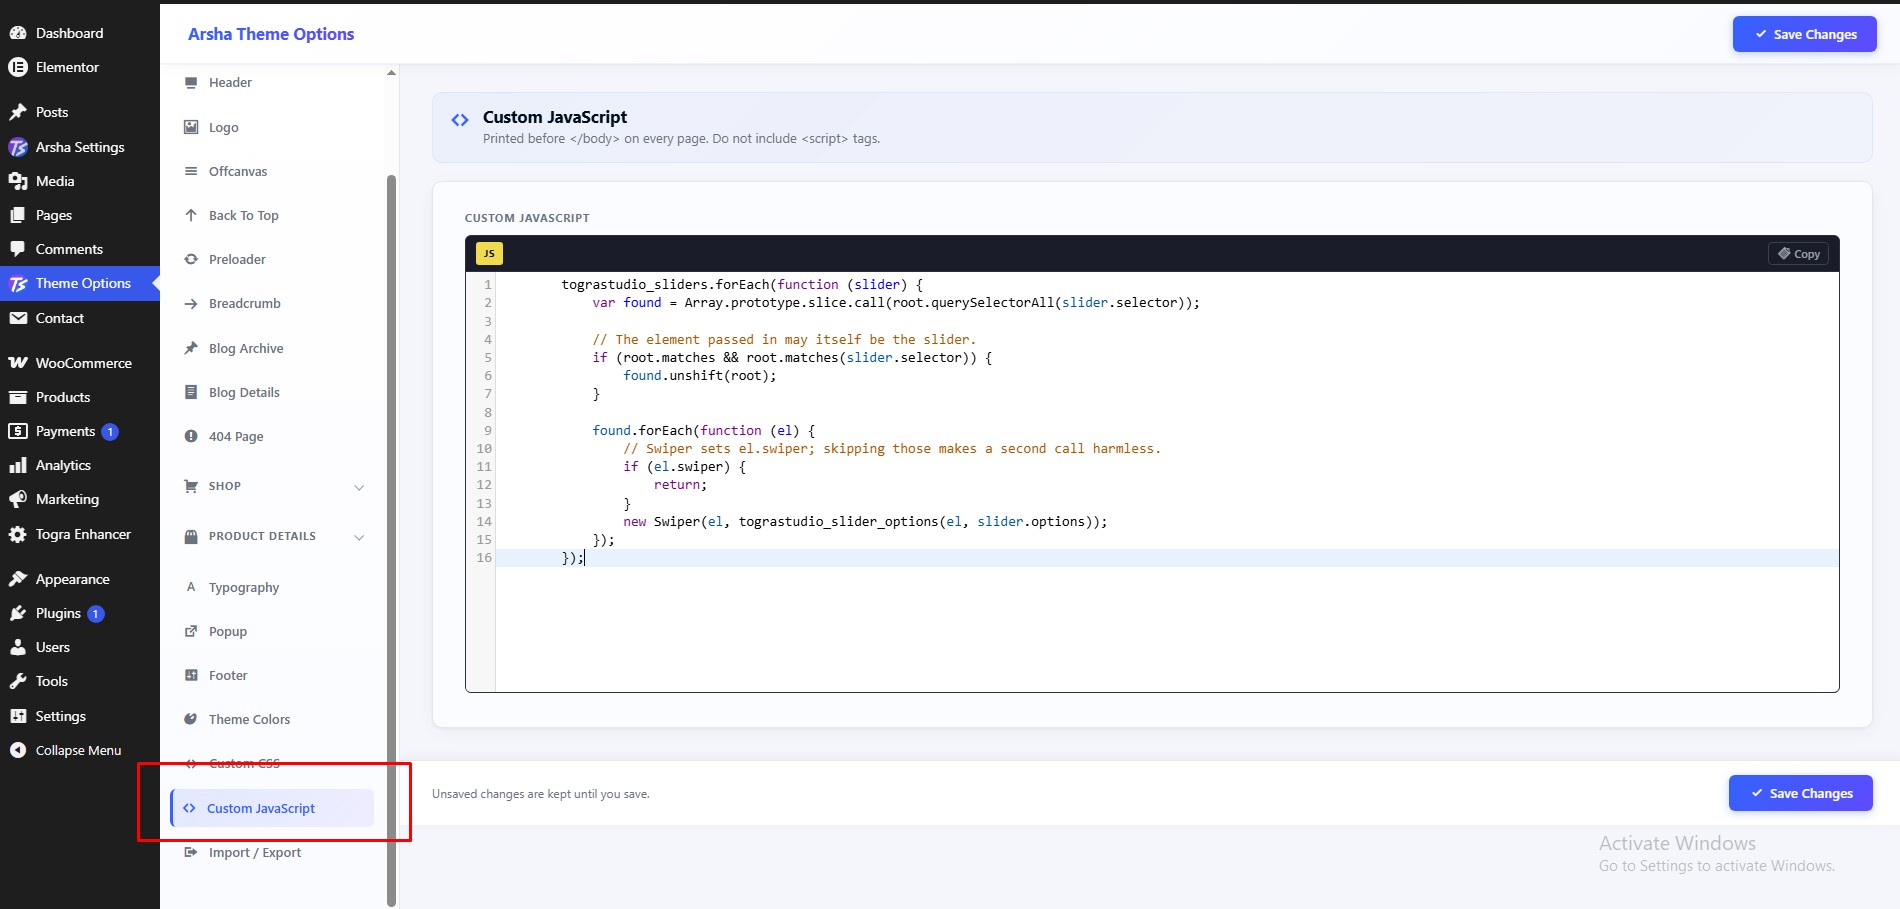Click the Appearance paintbrush icon
Screen dimensions: 1900x909
[18, 579]
